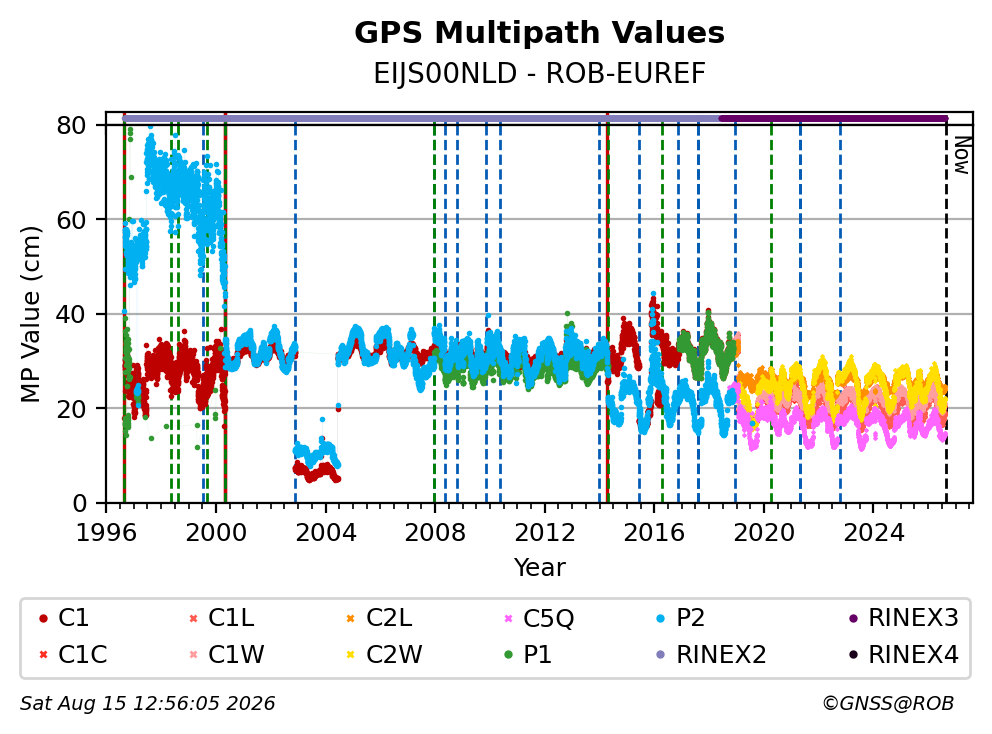
Task: Click the RINEX2 legend marker
Action: coord(661,654)
